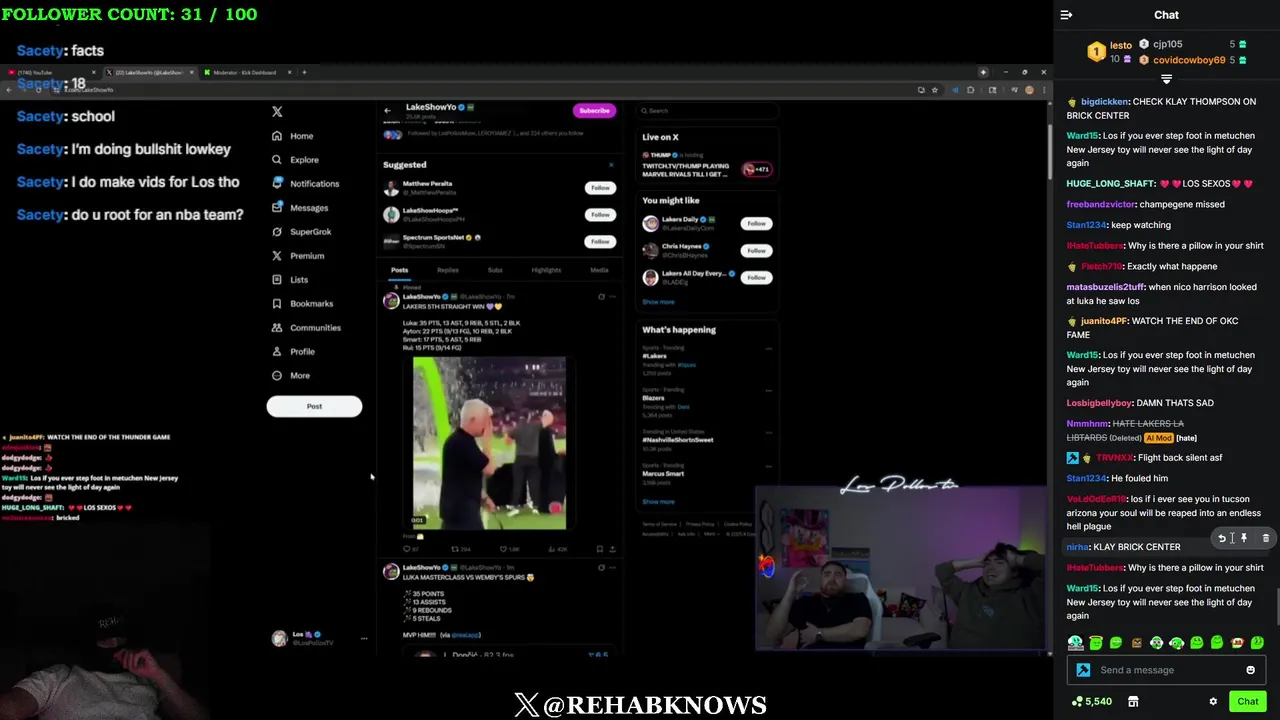Pin nirha's message with pin icon
Screen dimensions: 1280x720
pos(1244,538)
